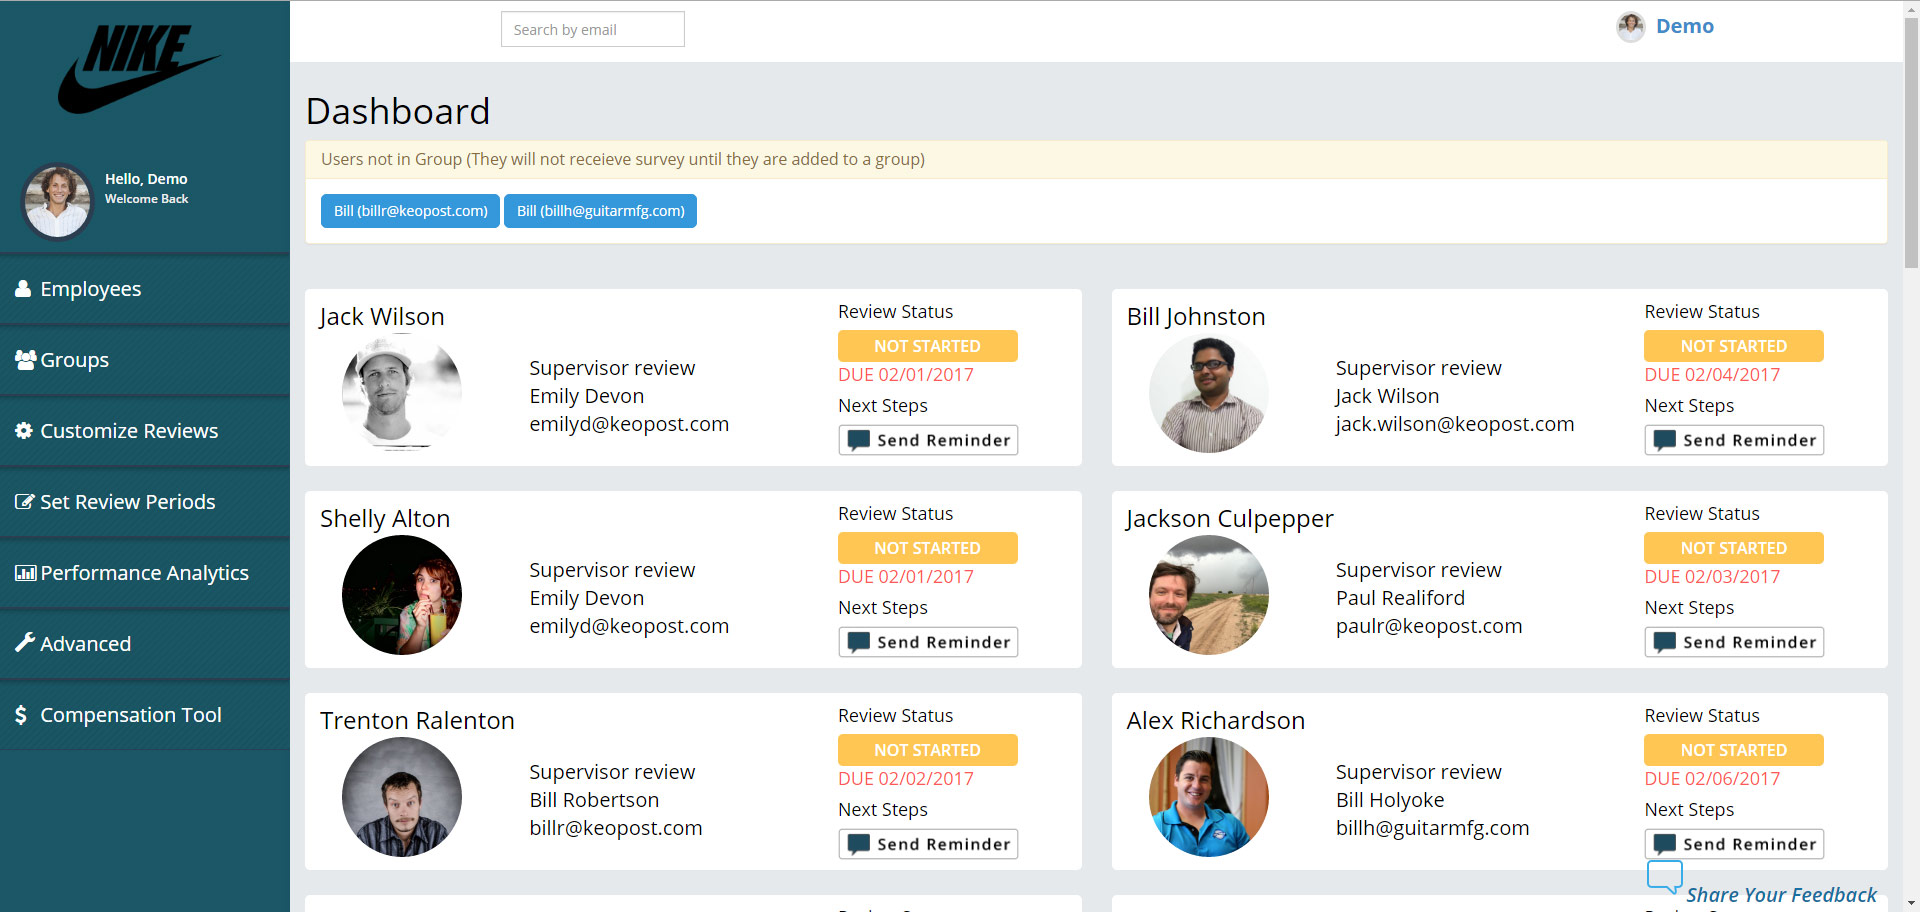Open the Demo user menu
The height and width of the screenshot is (912, 1920).
tap(1684, 27)
